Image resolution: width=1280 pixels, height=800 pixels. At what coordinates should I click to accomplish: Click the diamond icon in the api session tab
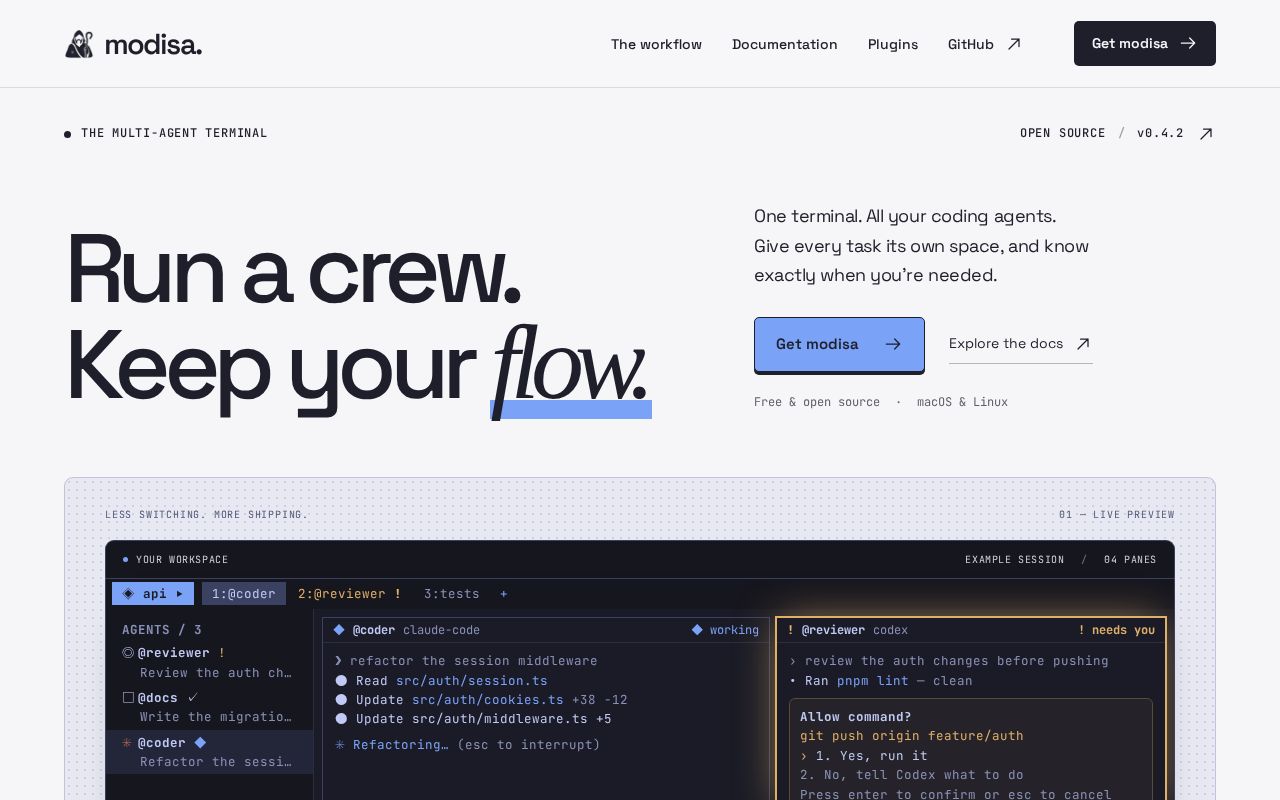point(128,593)
